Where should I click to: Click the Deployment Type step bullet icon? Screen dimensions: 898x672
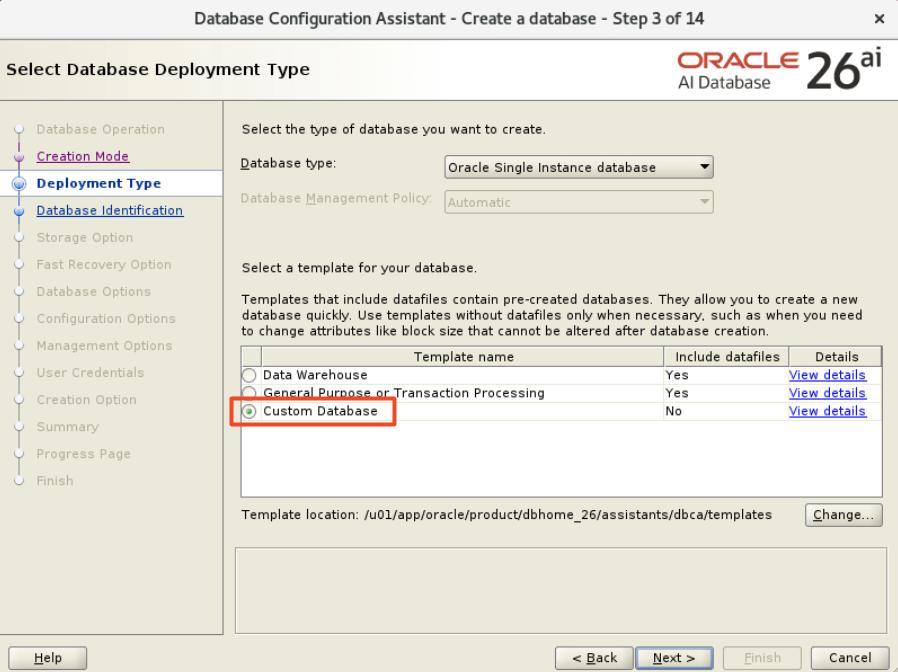[18, 184]
